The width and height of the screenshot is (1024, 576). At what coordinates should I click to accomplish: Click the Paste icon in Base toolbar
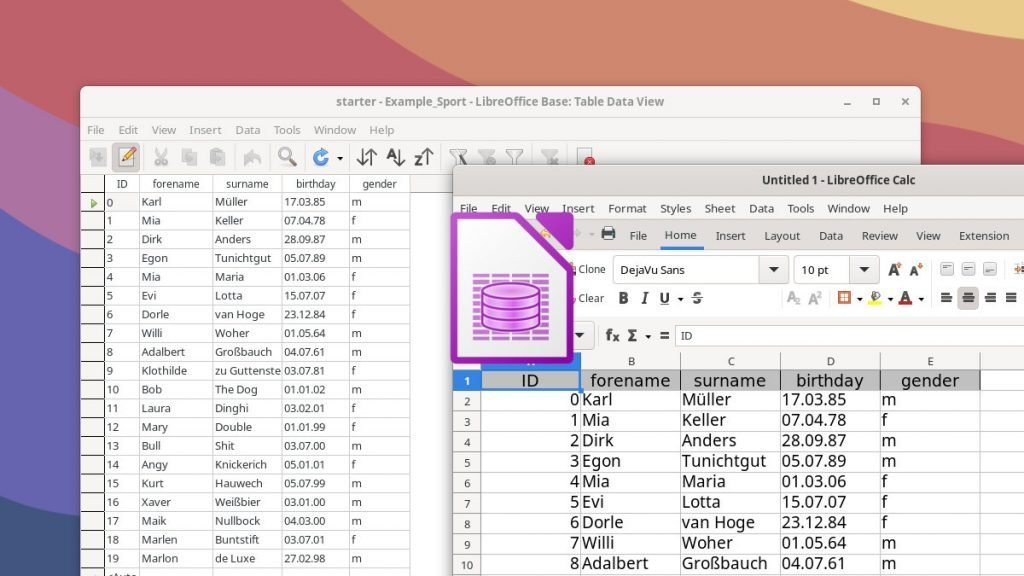217,157
